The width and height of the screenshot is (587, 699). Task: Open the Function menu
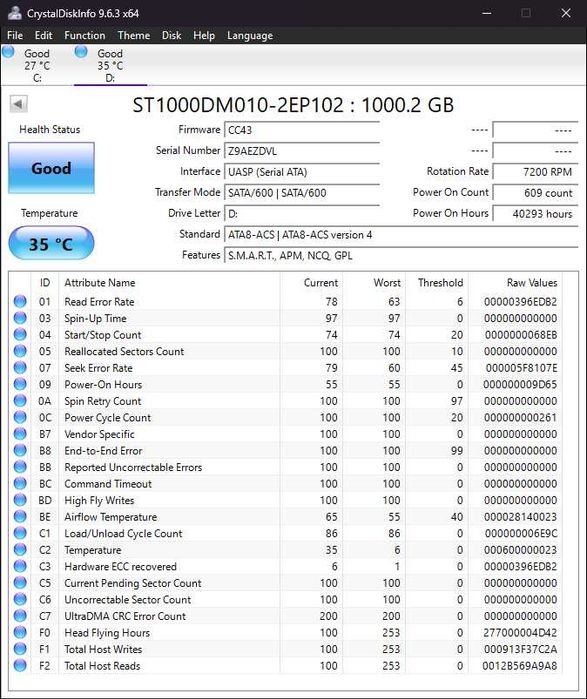point(85,35)
